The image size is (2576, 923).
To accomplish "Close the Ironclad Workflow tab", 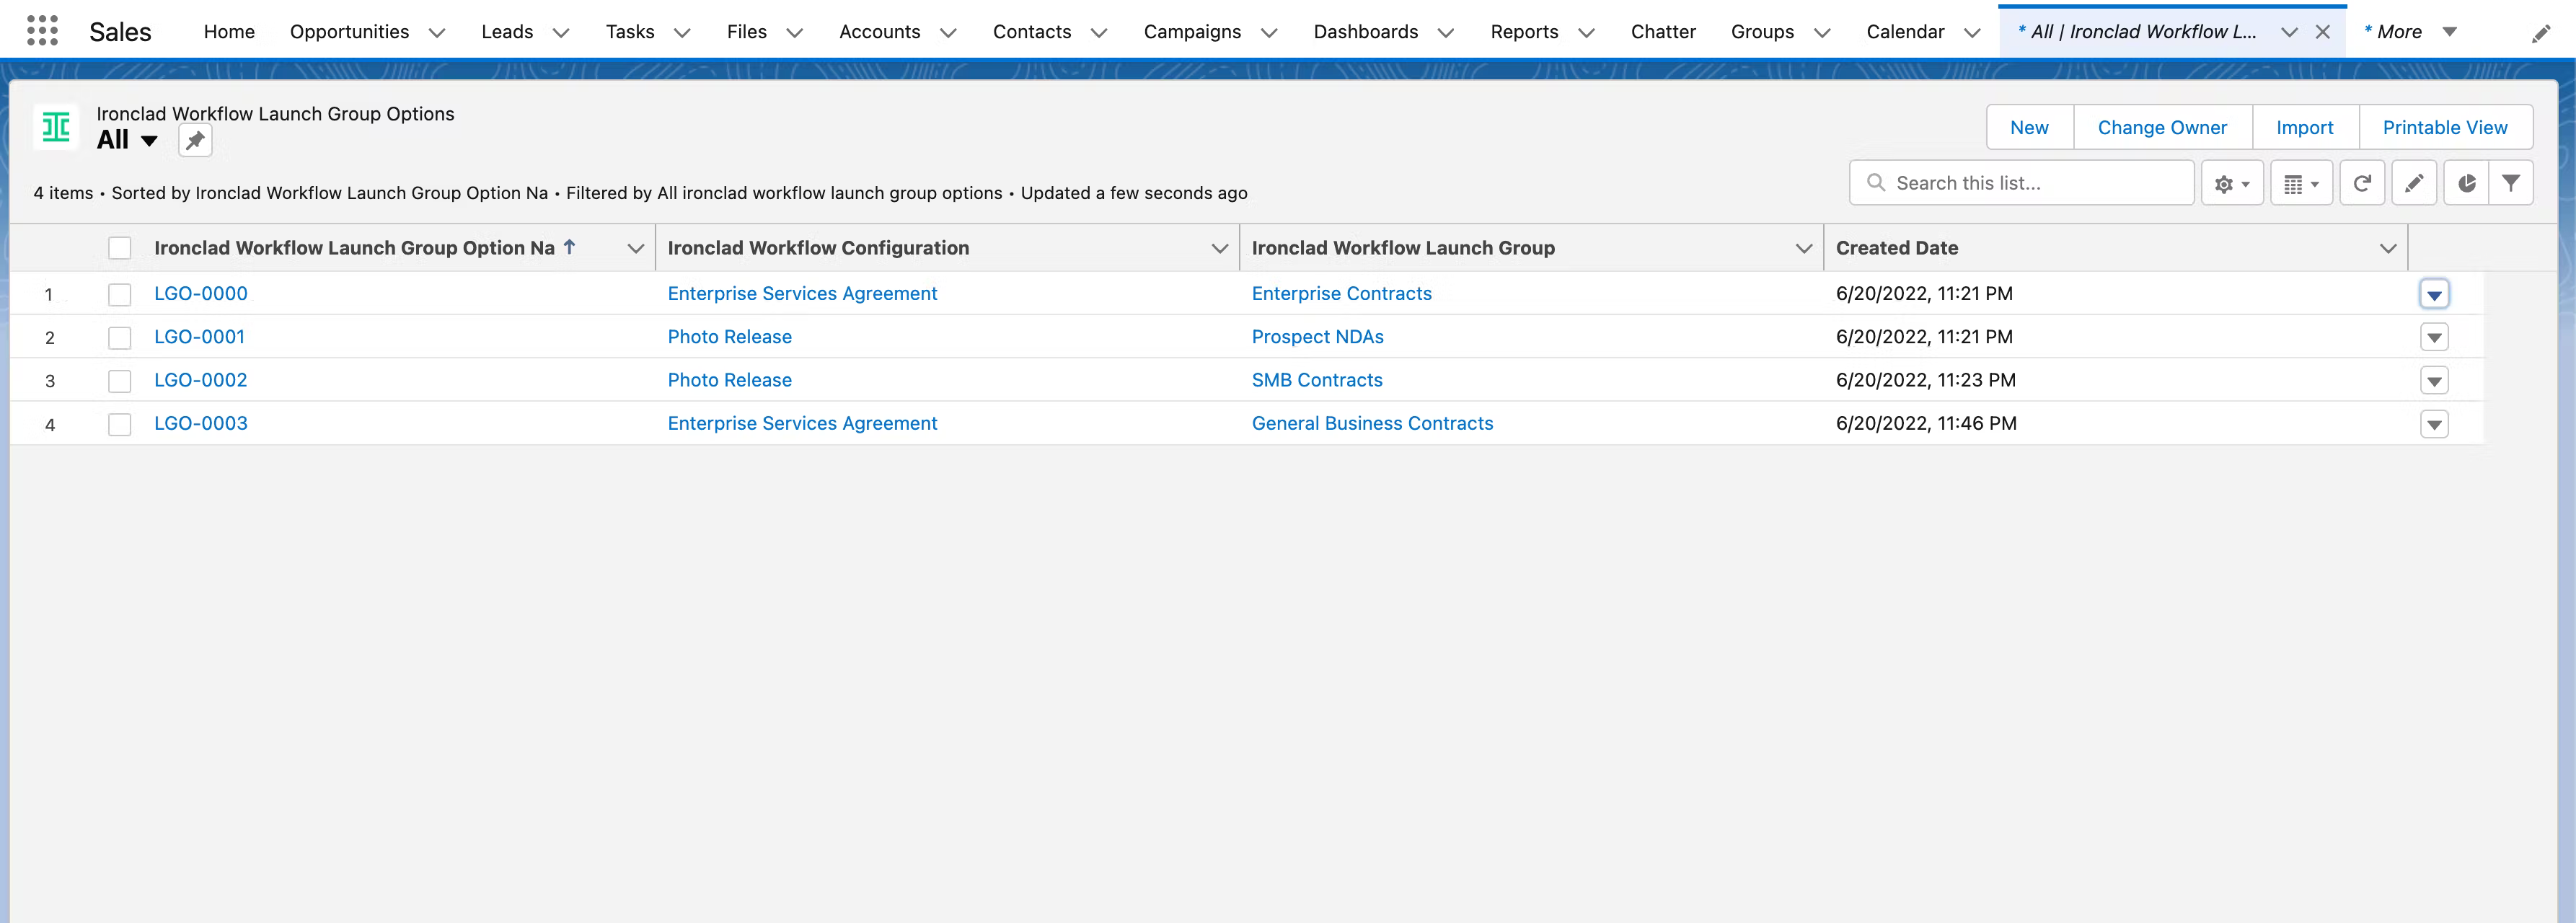I will pyautogui.click(x=2323, y=32).
